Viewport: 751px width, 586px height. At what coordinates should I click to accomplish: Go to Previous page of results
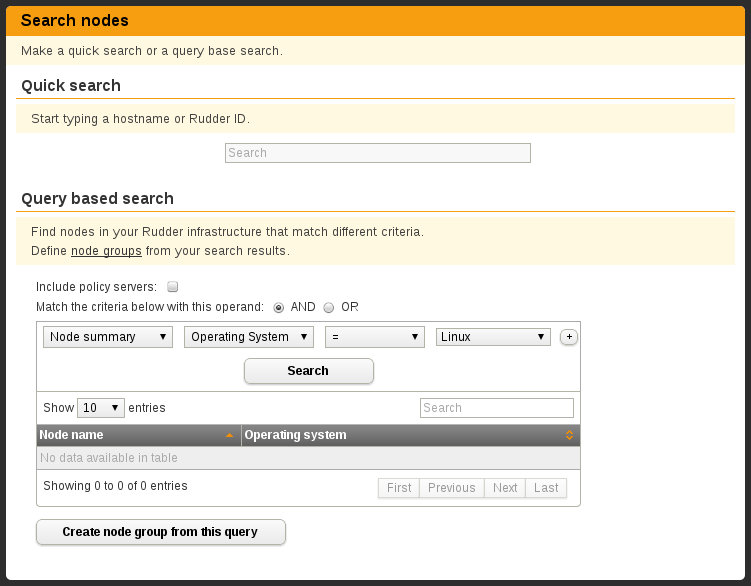coord(452,488)
